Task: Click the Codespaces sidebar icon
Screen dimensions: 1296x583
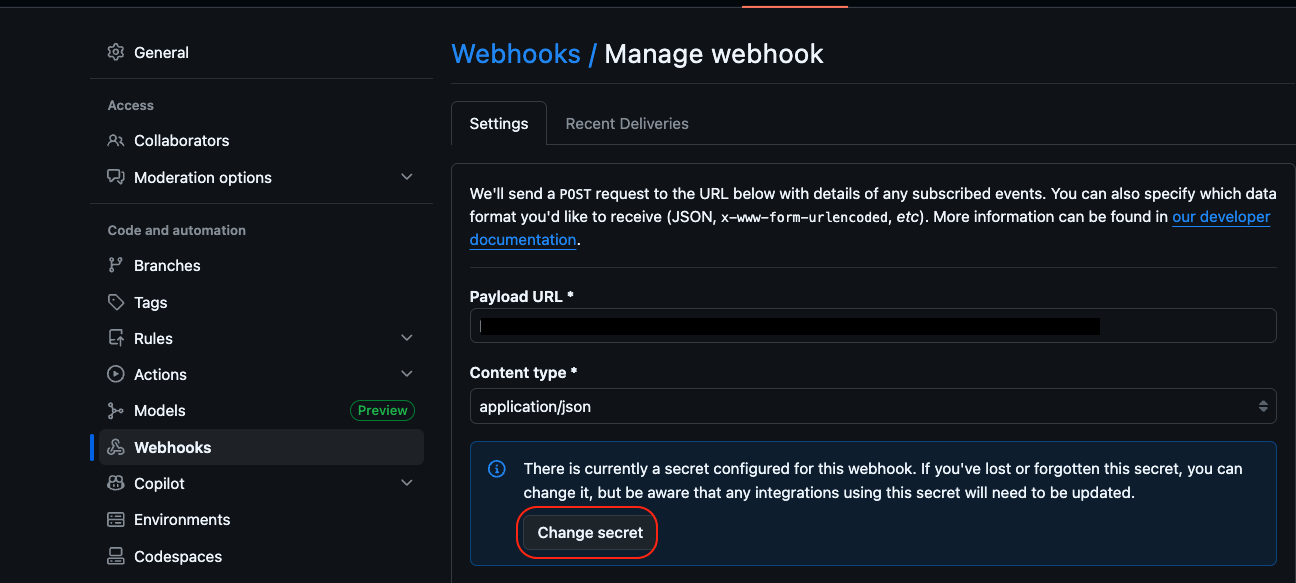Action: tap(116, 557)
